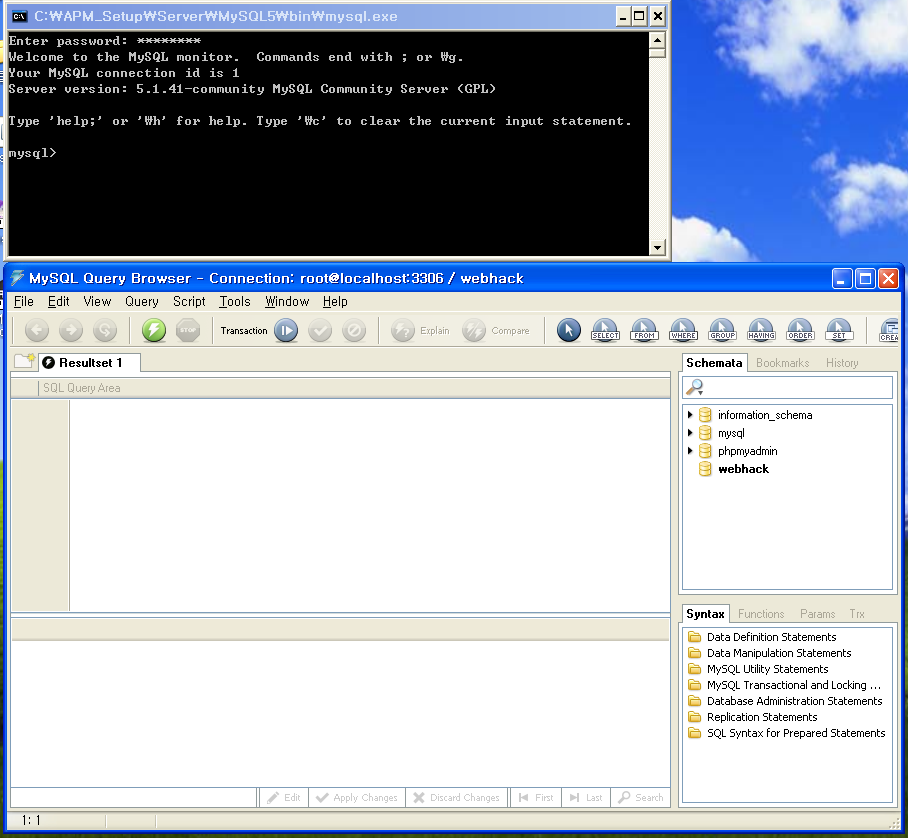
Task: Click the Discard Changes button
Action: pos(456,797)
